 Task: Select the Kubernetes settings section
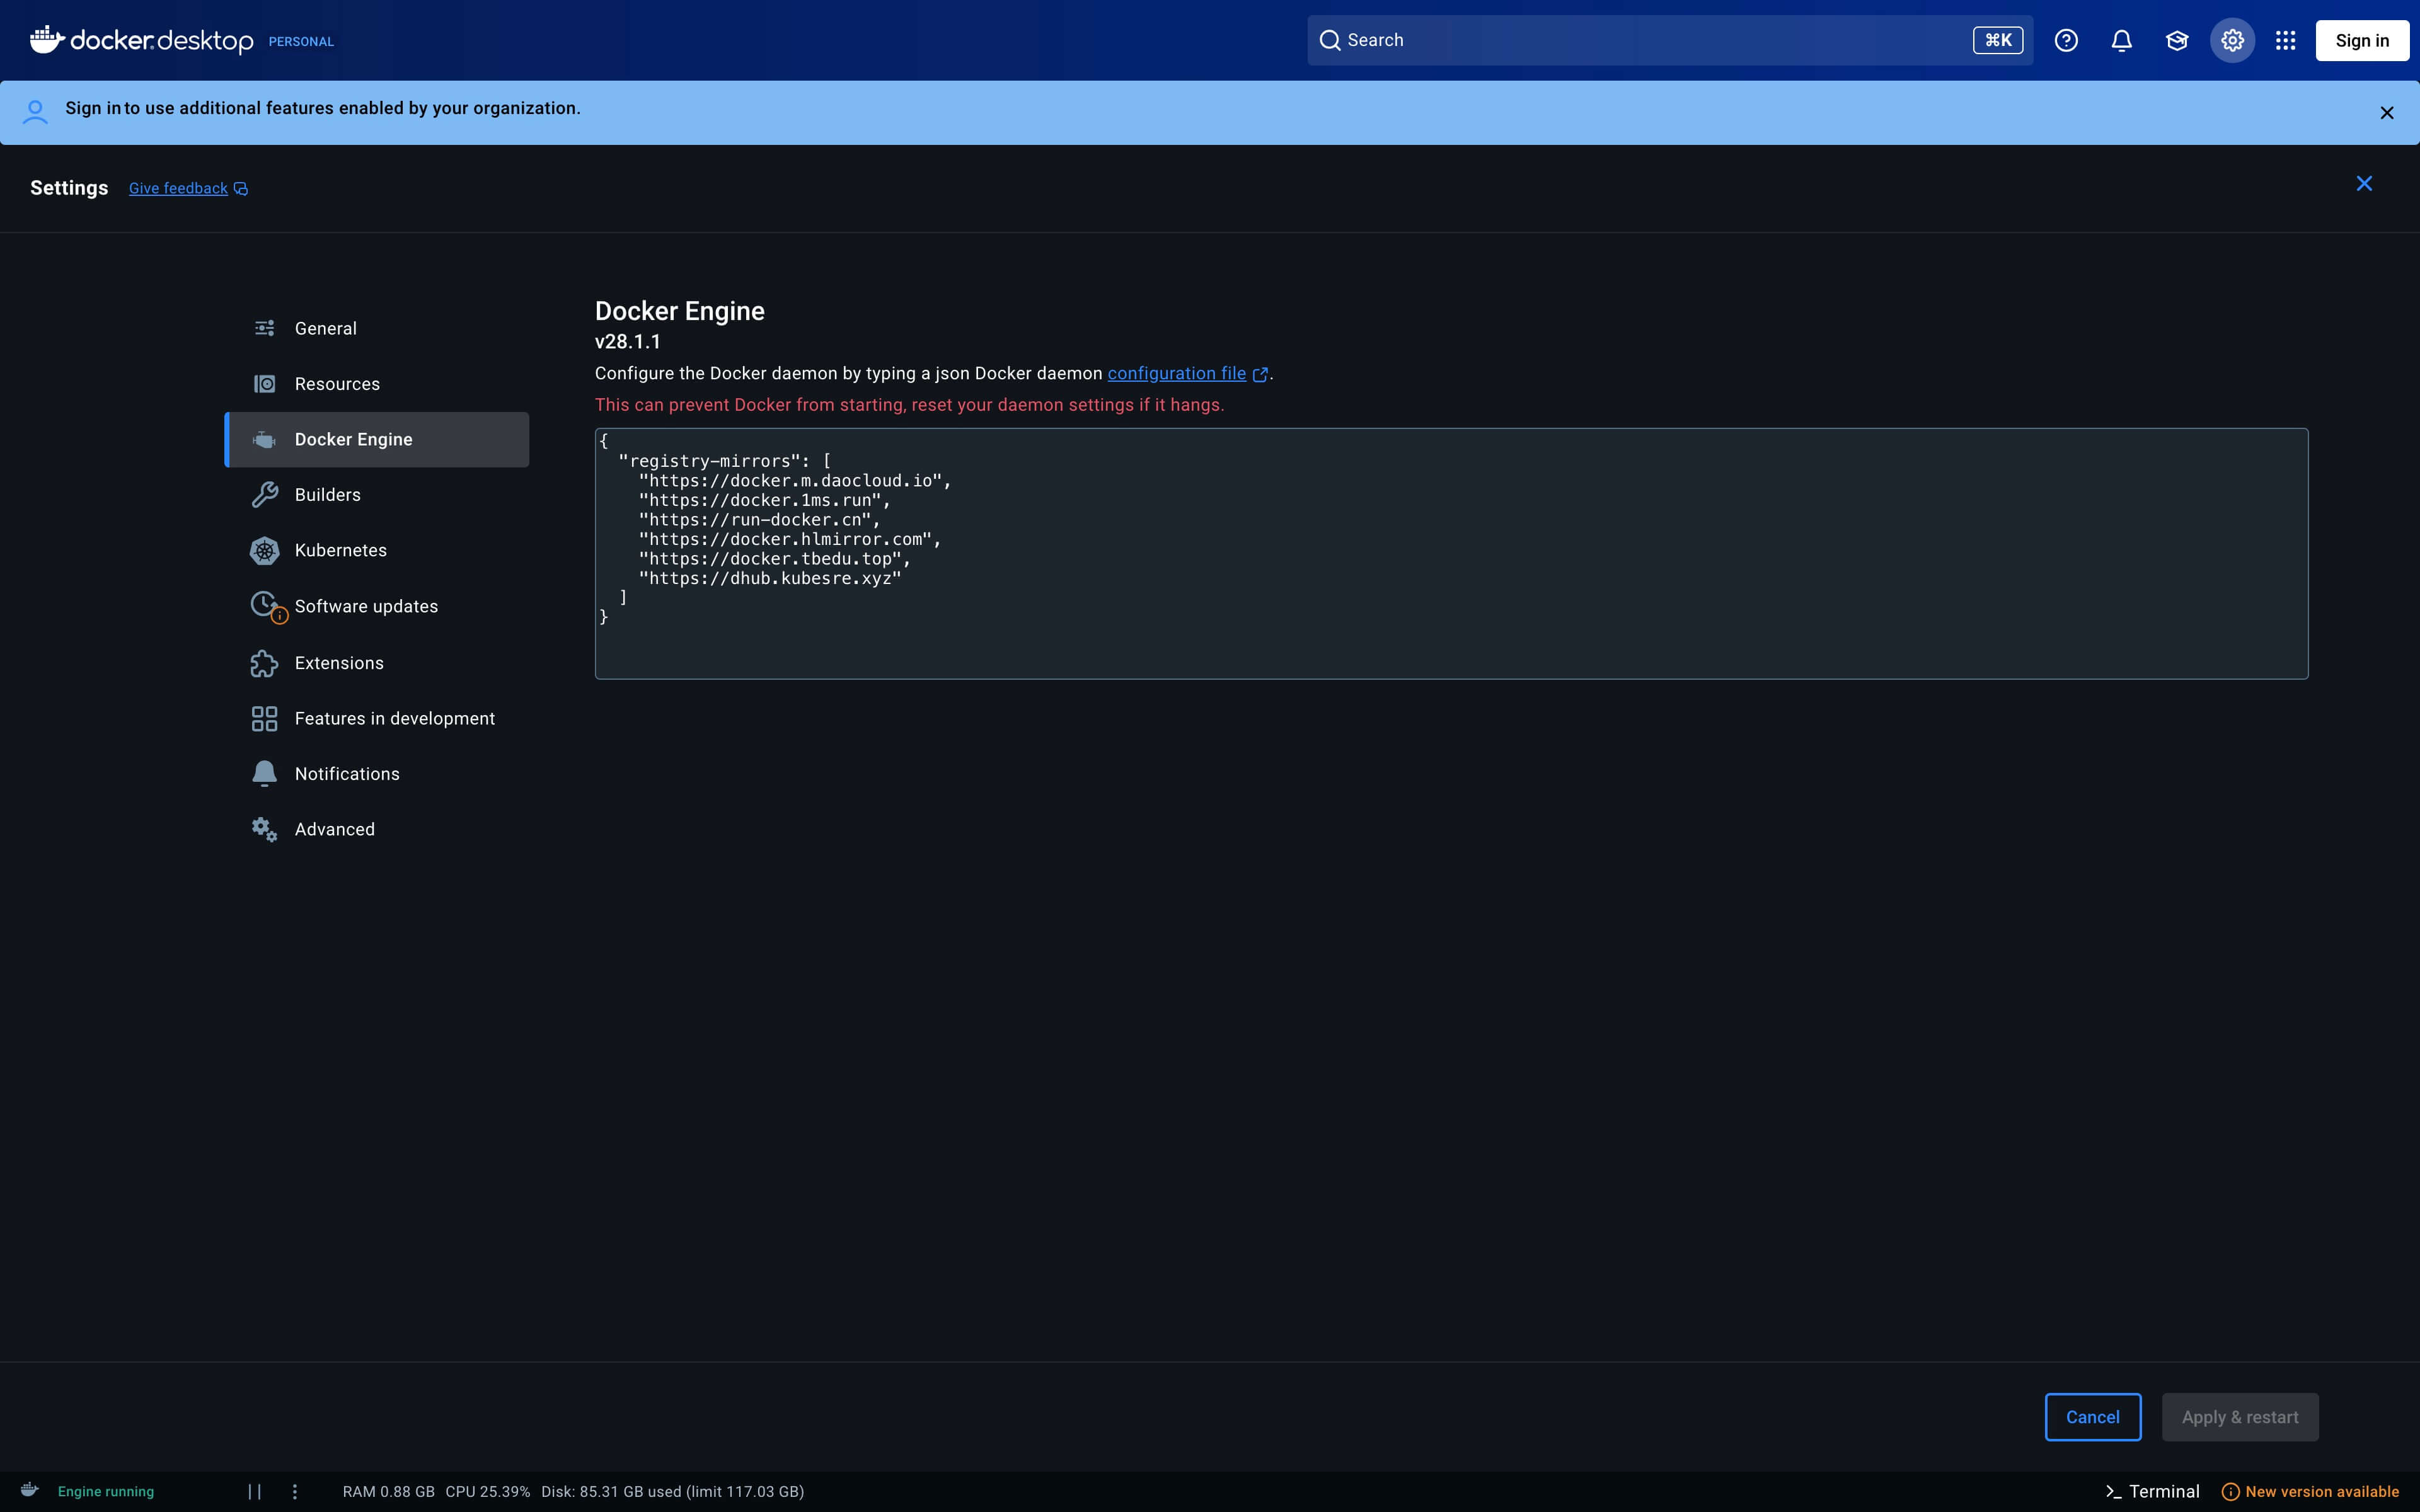pyautogui.click(x=340, y=550)
